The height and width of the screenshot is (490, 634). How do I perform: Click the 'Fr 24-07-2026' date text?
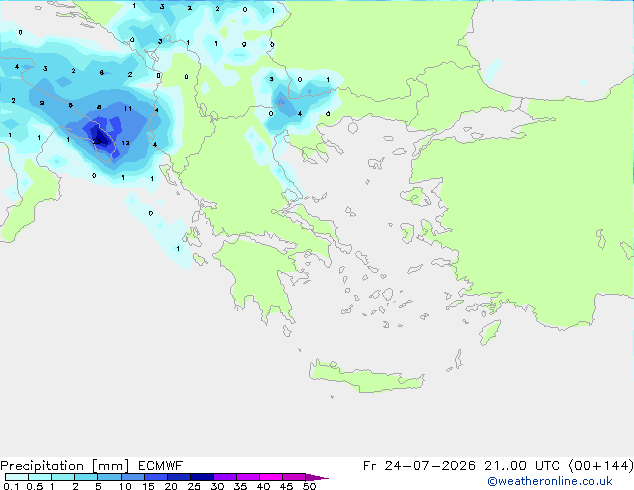419,466
